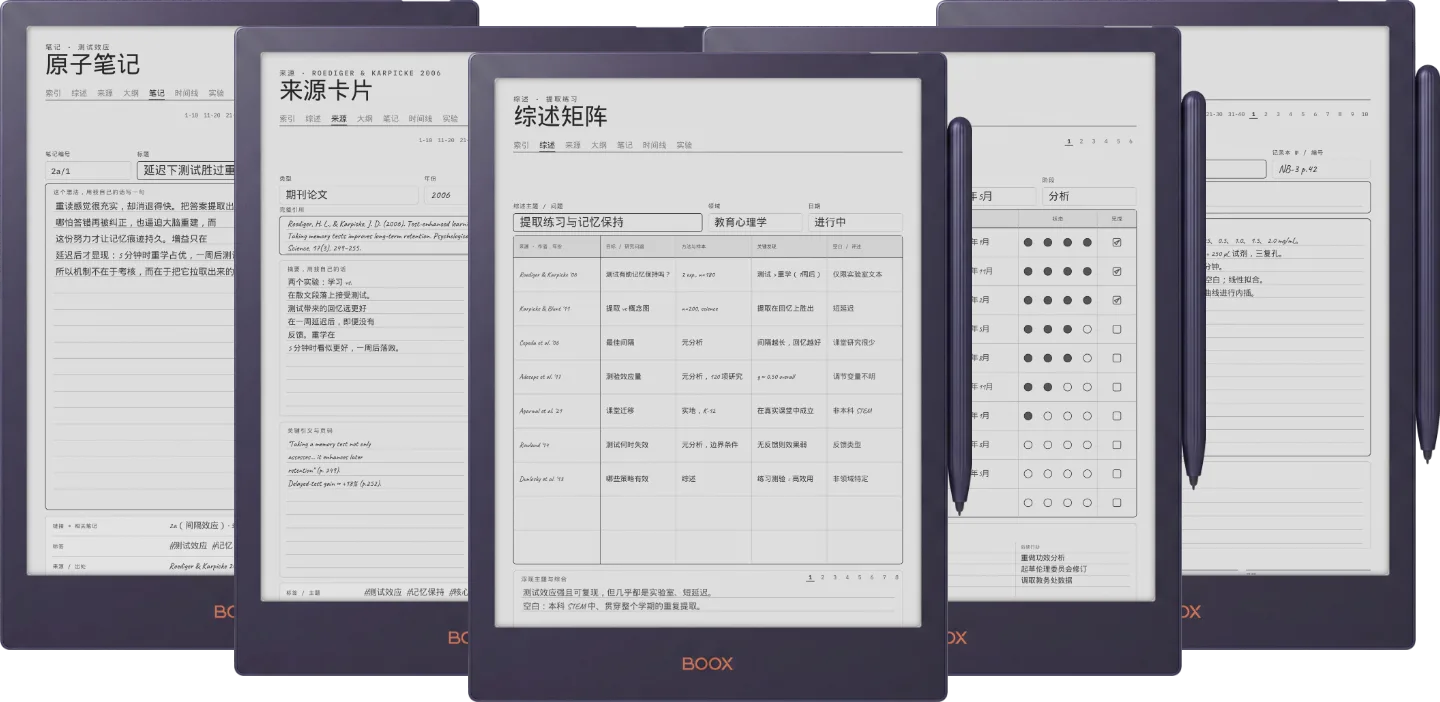Image resolution: width=1440 pixels, height=702 pixels.
Task: Go to page 3 on the checklist page
Action: (1094, 141)
